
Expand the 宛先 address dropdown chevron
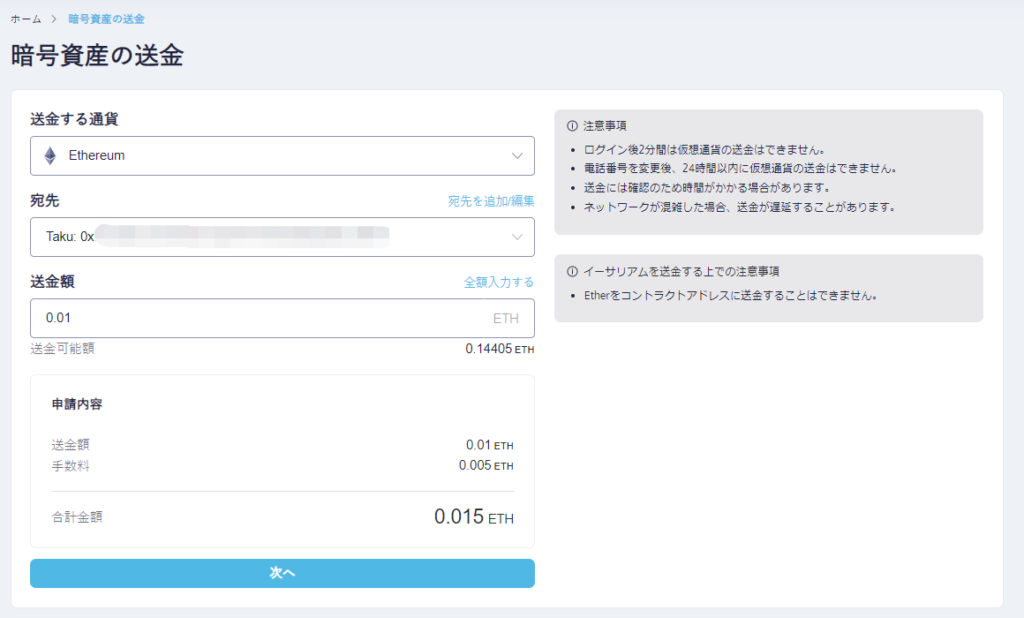[517, 236]
